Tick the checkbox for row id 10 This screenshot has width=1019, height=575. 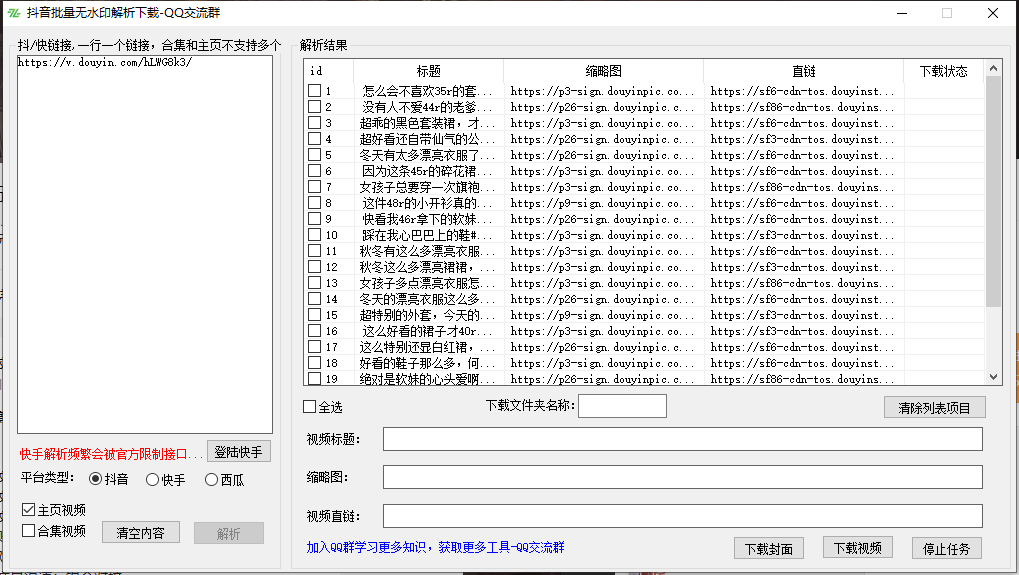315,235
